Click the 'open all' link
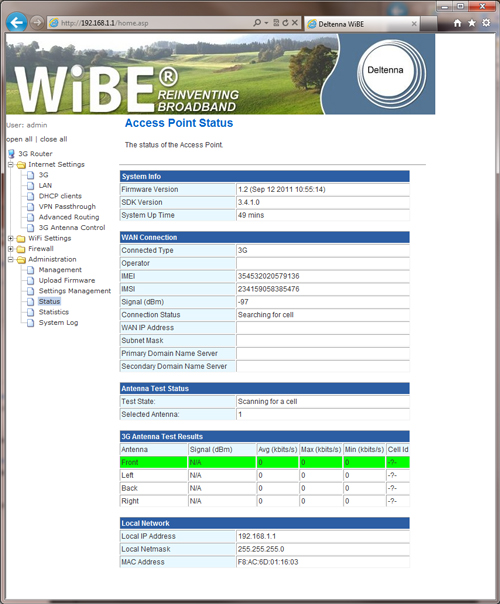The width and height of the screenshot is (500, 604). click(x=19, y=139)
